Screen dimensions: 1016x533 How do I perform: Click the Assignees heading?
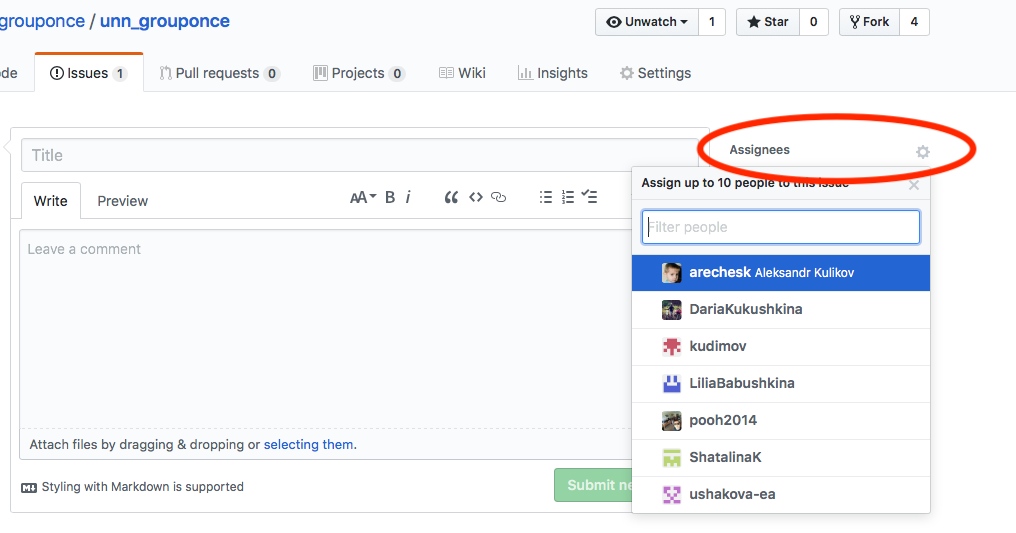click(x=759, y=150)
